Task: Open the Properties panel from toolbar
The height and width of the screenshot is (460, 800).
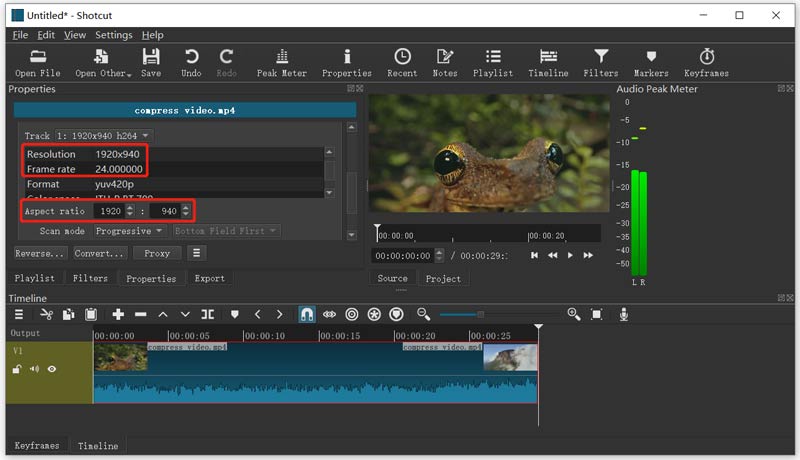Action: pos(347,63)
